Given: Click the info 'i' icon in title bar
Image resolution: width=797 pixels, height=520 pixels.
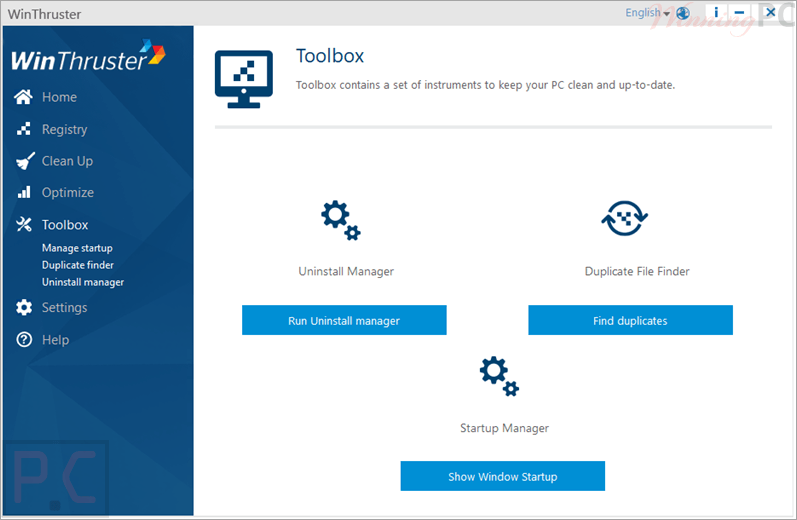Looking at the screenshot, I should 716,12.
